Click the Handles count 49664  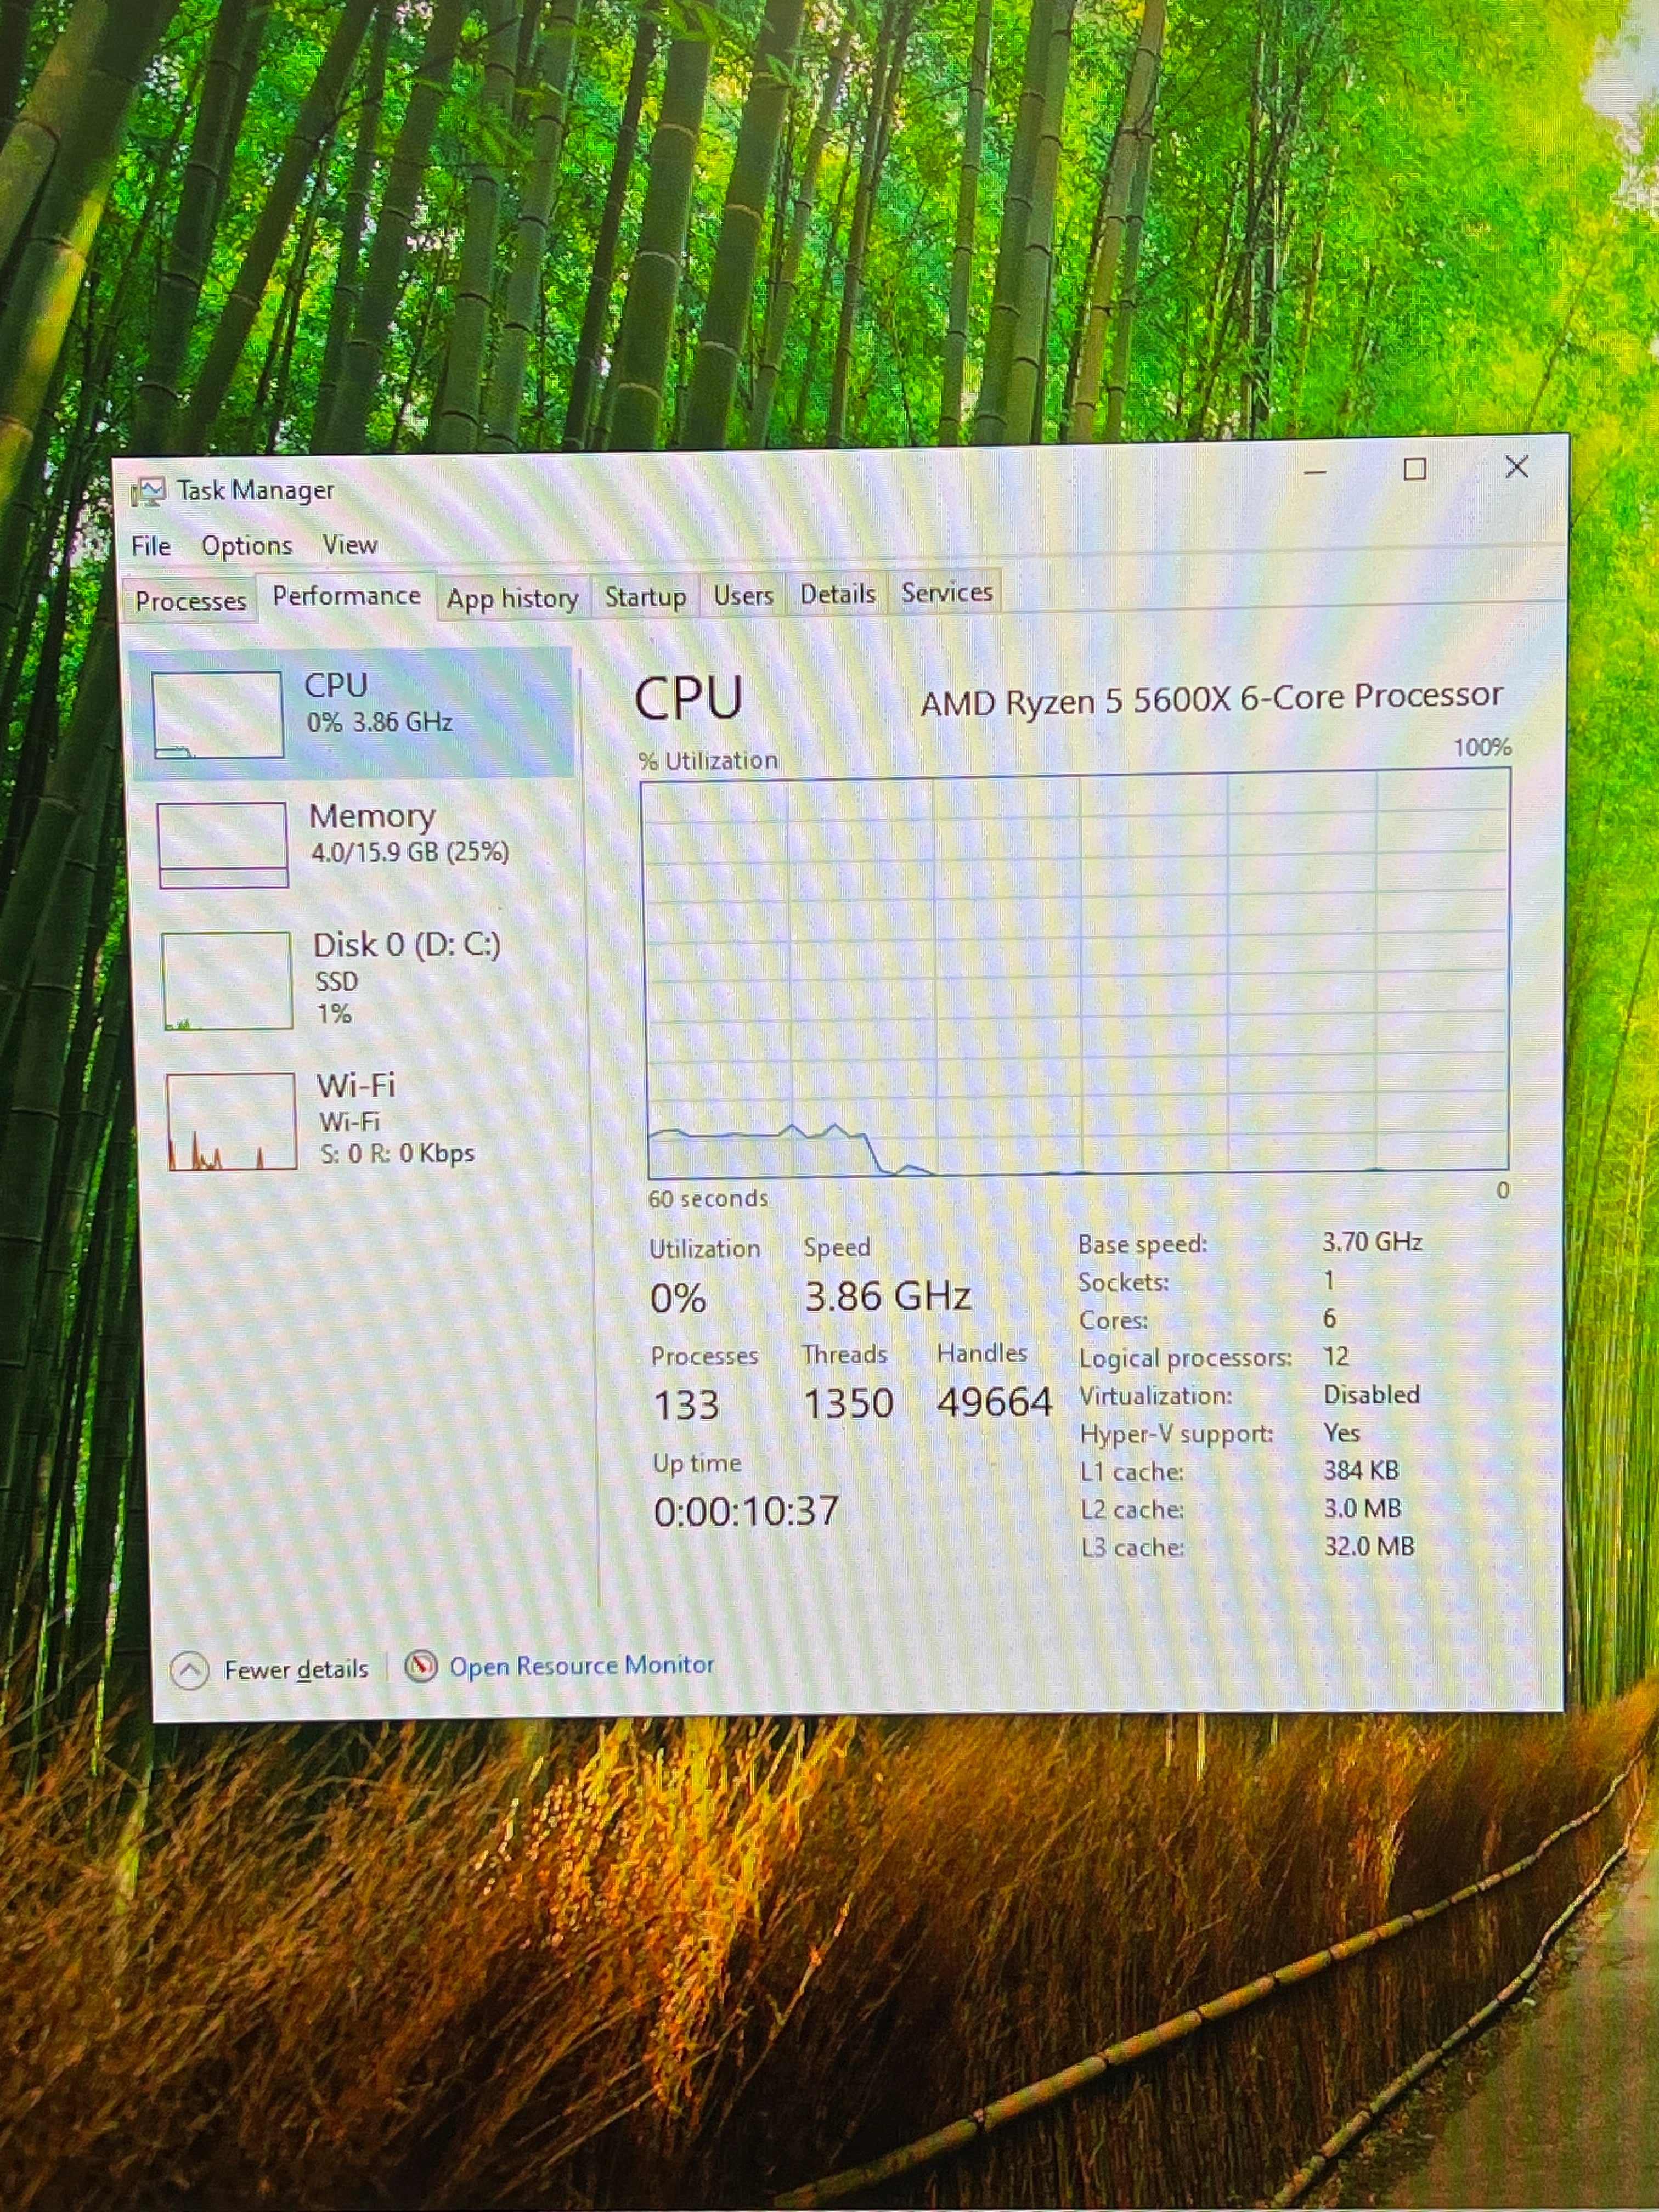coord(994,1402)
